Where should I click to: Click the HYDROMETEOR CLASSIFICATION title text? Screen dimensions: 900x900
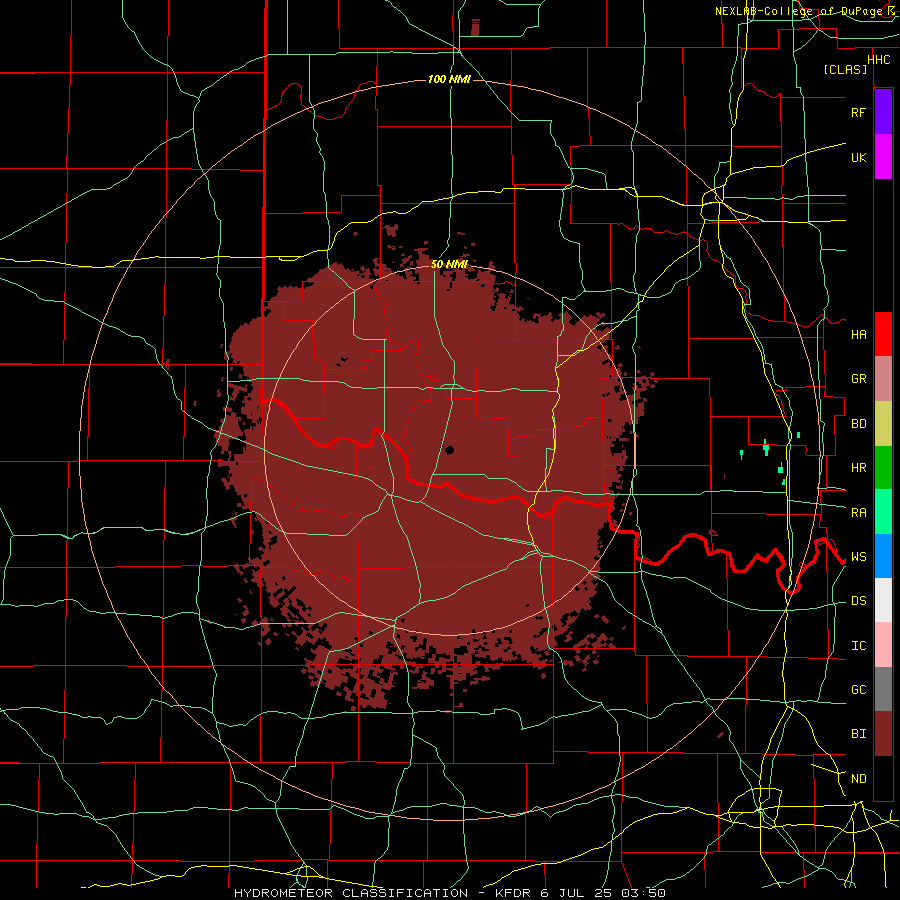351,893
